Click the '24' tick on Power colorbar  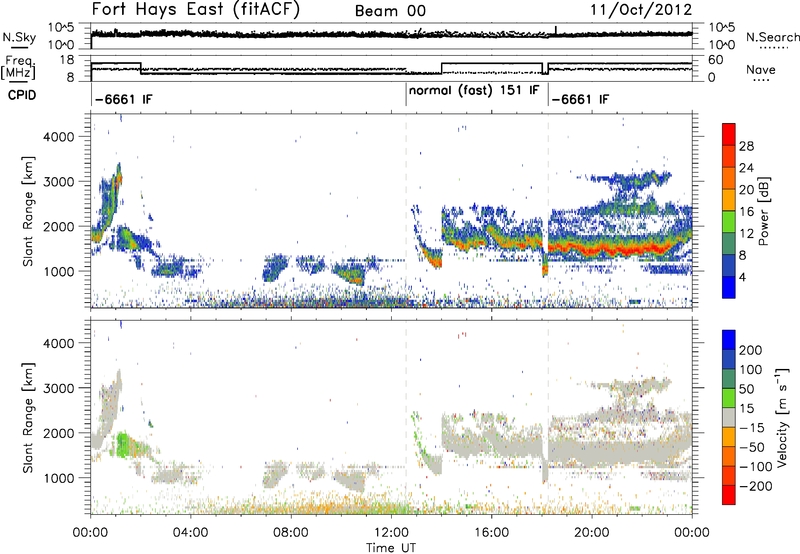(x=746, y=168)
